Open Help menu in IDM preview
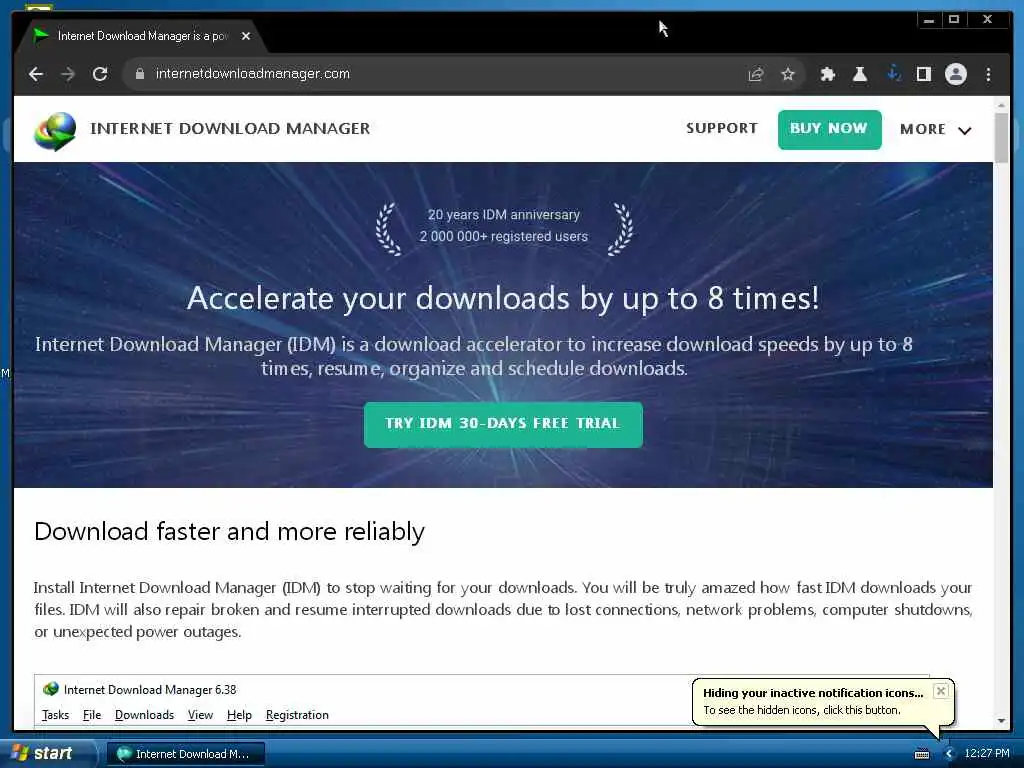 [x=239, y=715]
